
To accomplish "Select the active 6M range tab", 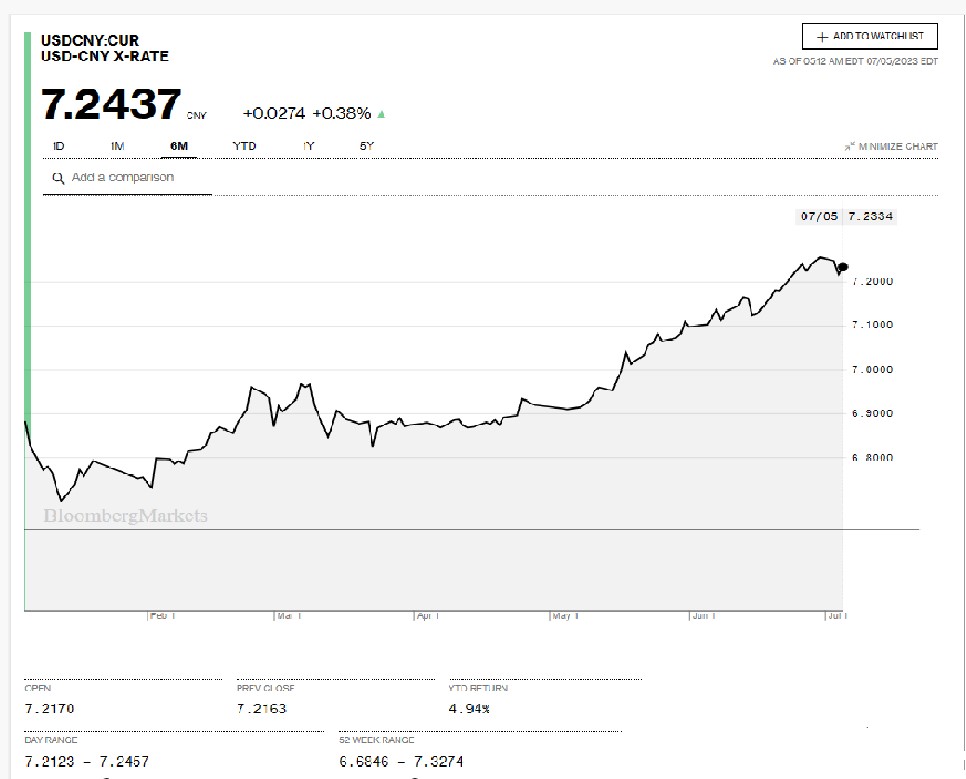I will click(x=179, y=146).
